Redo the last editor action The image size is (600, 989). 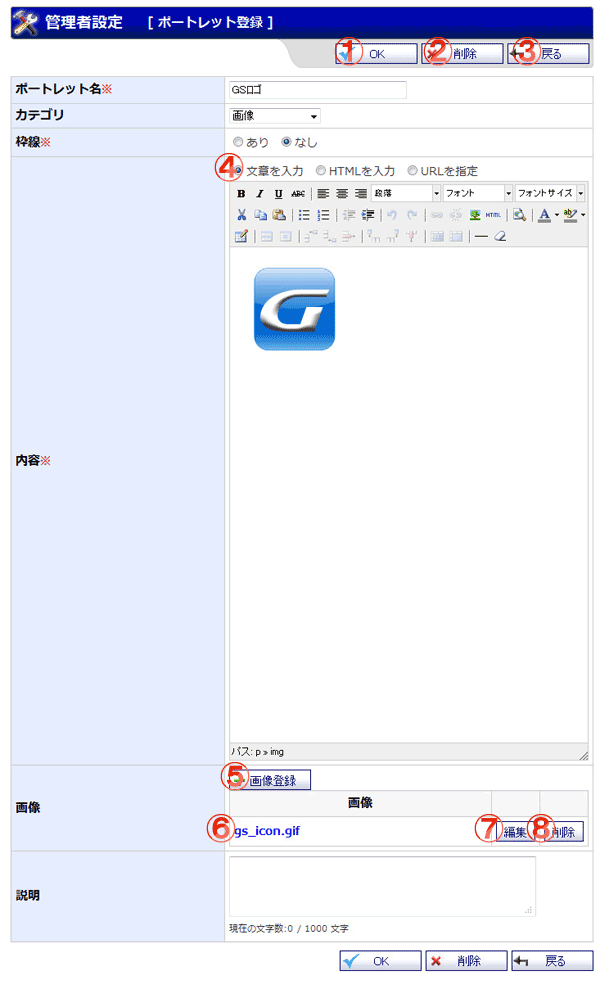(x=412, y=215)
